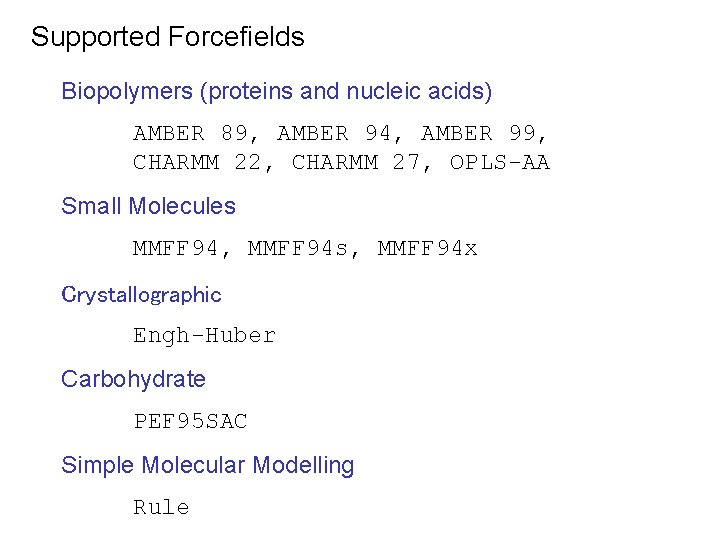Click on Engh-Huber forcefield name
Screen dimensions: 720x540
[x=204, y=335]
